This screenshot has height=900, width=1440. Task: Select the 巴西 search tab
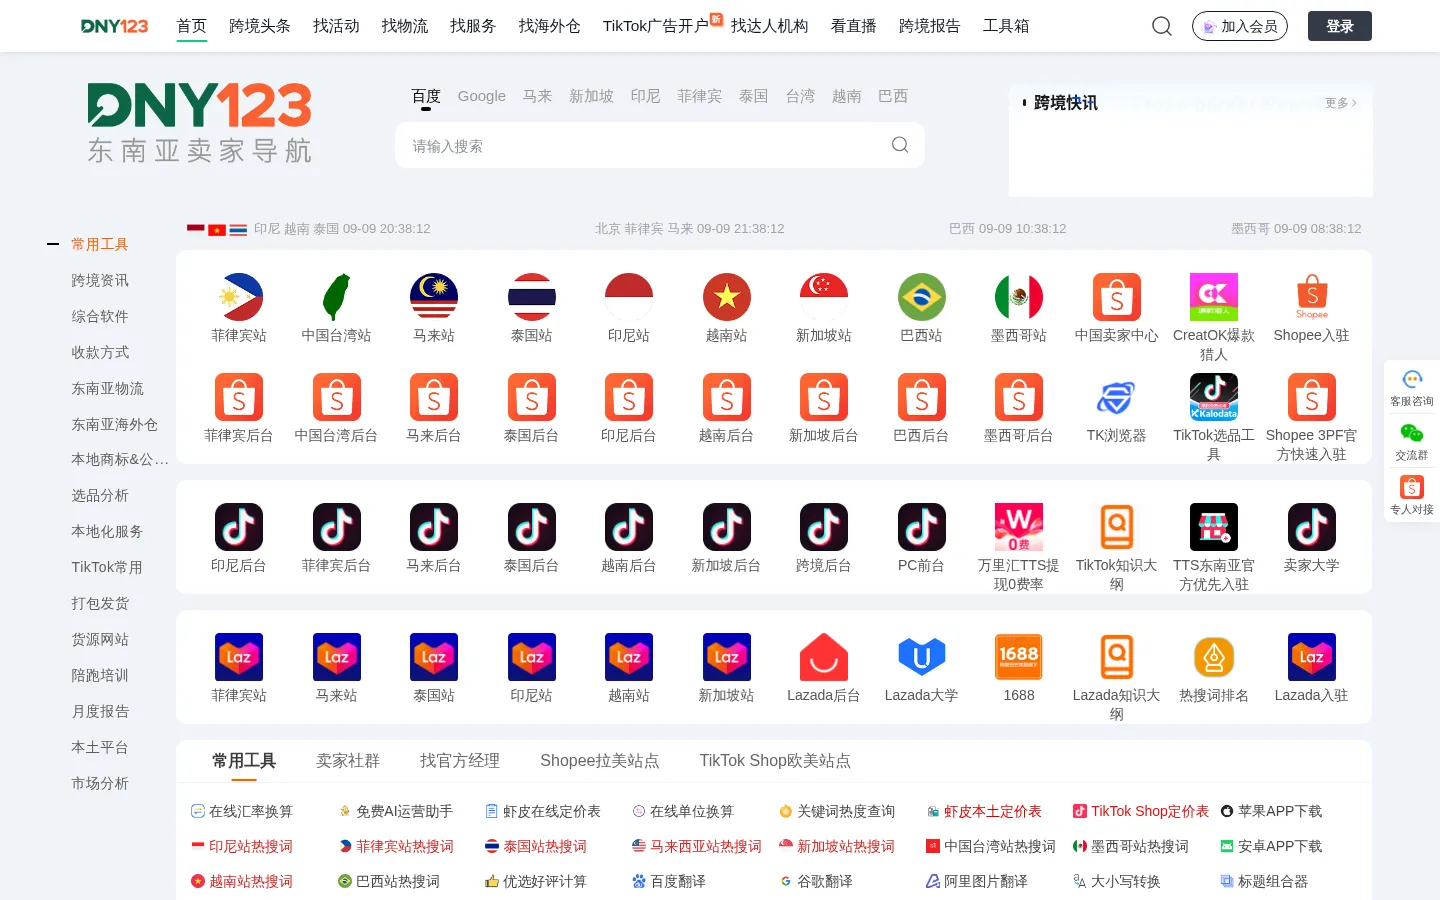(893, 96)
